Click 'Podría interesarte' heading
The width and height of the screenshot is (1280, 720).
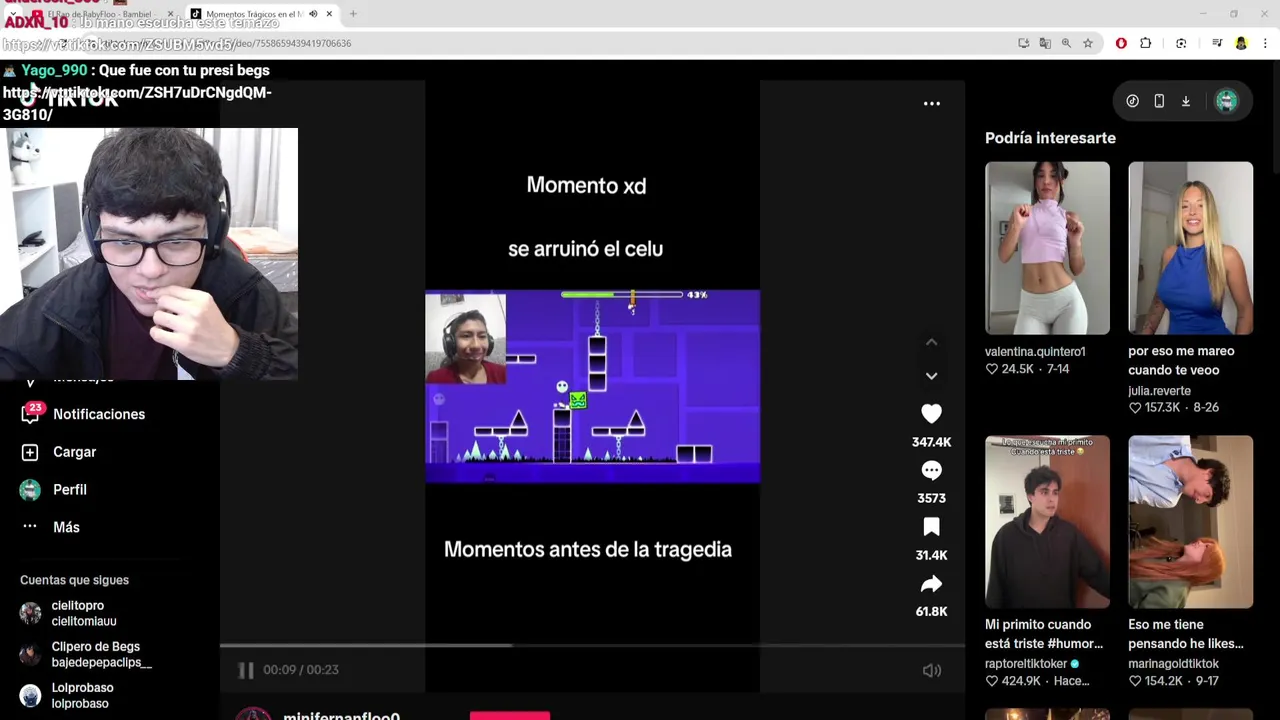click(x=1050, y=138)
